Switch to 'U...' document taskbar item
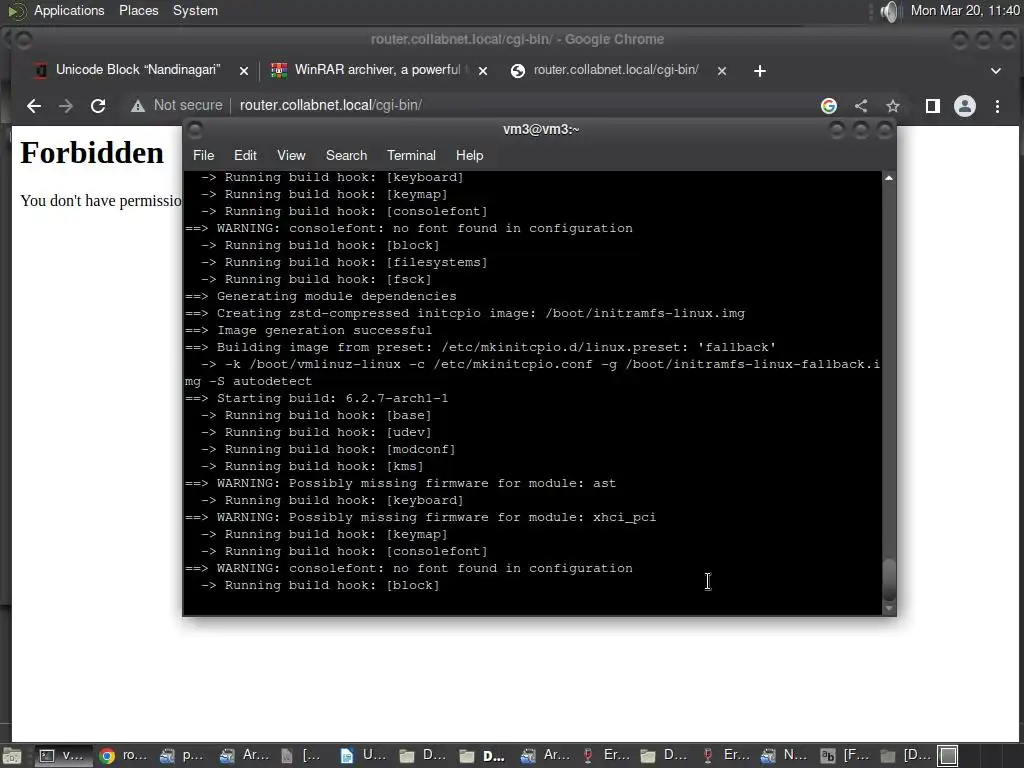Image resolution: width=1024 pixels, height=768 pixels. (364, 756)
